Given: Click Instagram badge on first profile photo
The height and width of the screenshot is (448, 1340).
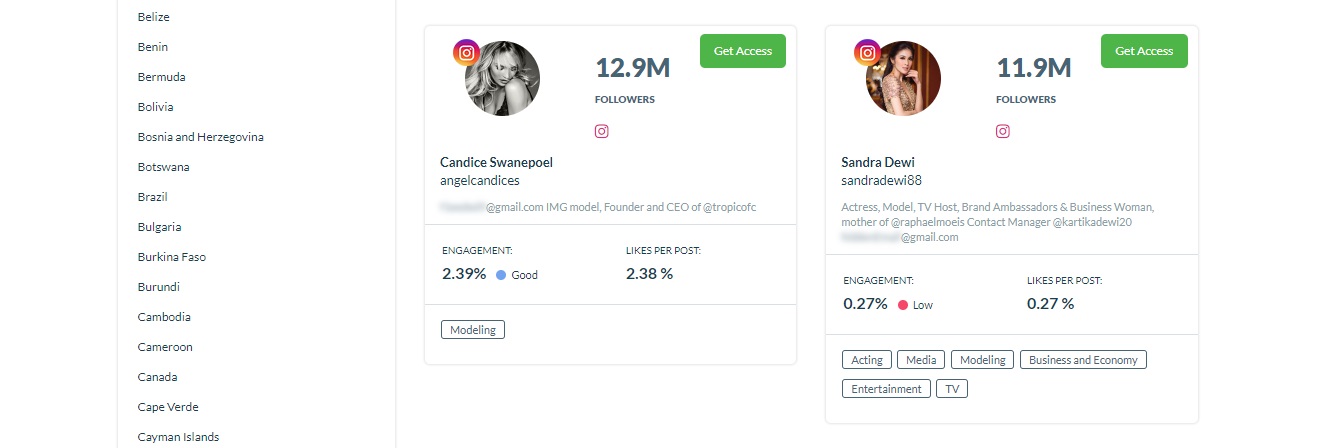Looking at the screenshot, I should (467, 53).
